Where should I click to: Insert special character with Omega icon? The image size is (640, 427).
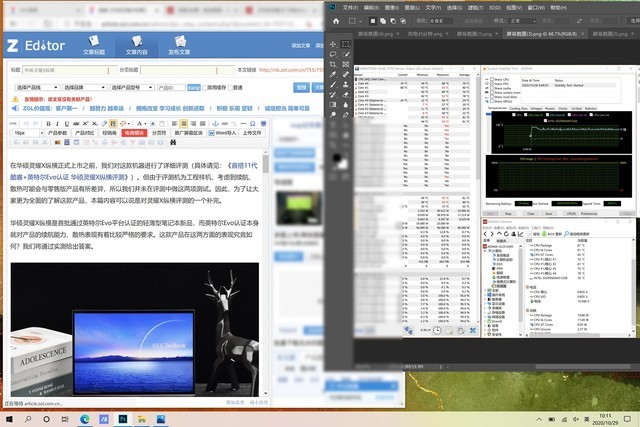click(x=253, y=124)
